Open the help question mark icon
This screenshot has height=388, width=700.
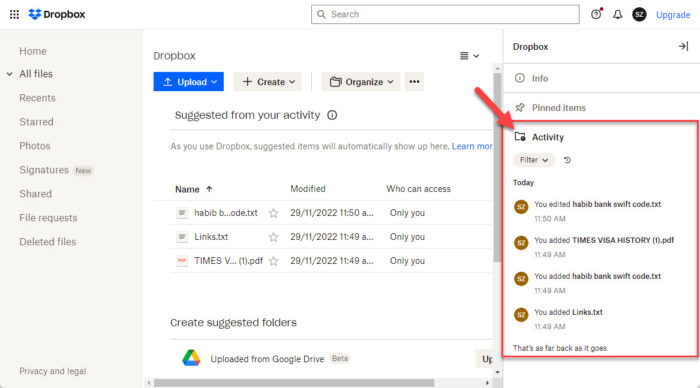click(x=596, y=14)
